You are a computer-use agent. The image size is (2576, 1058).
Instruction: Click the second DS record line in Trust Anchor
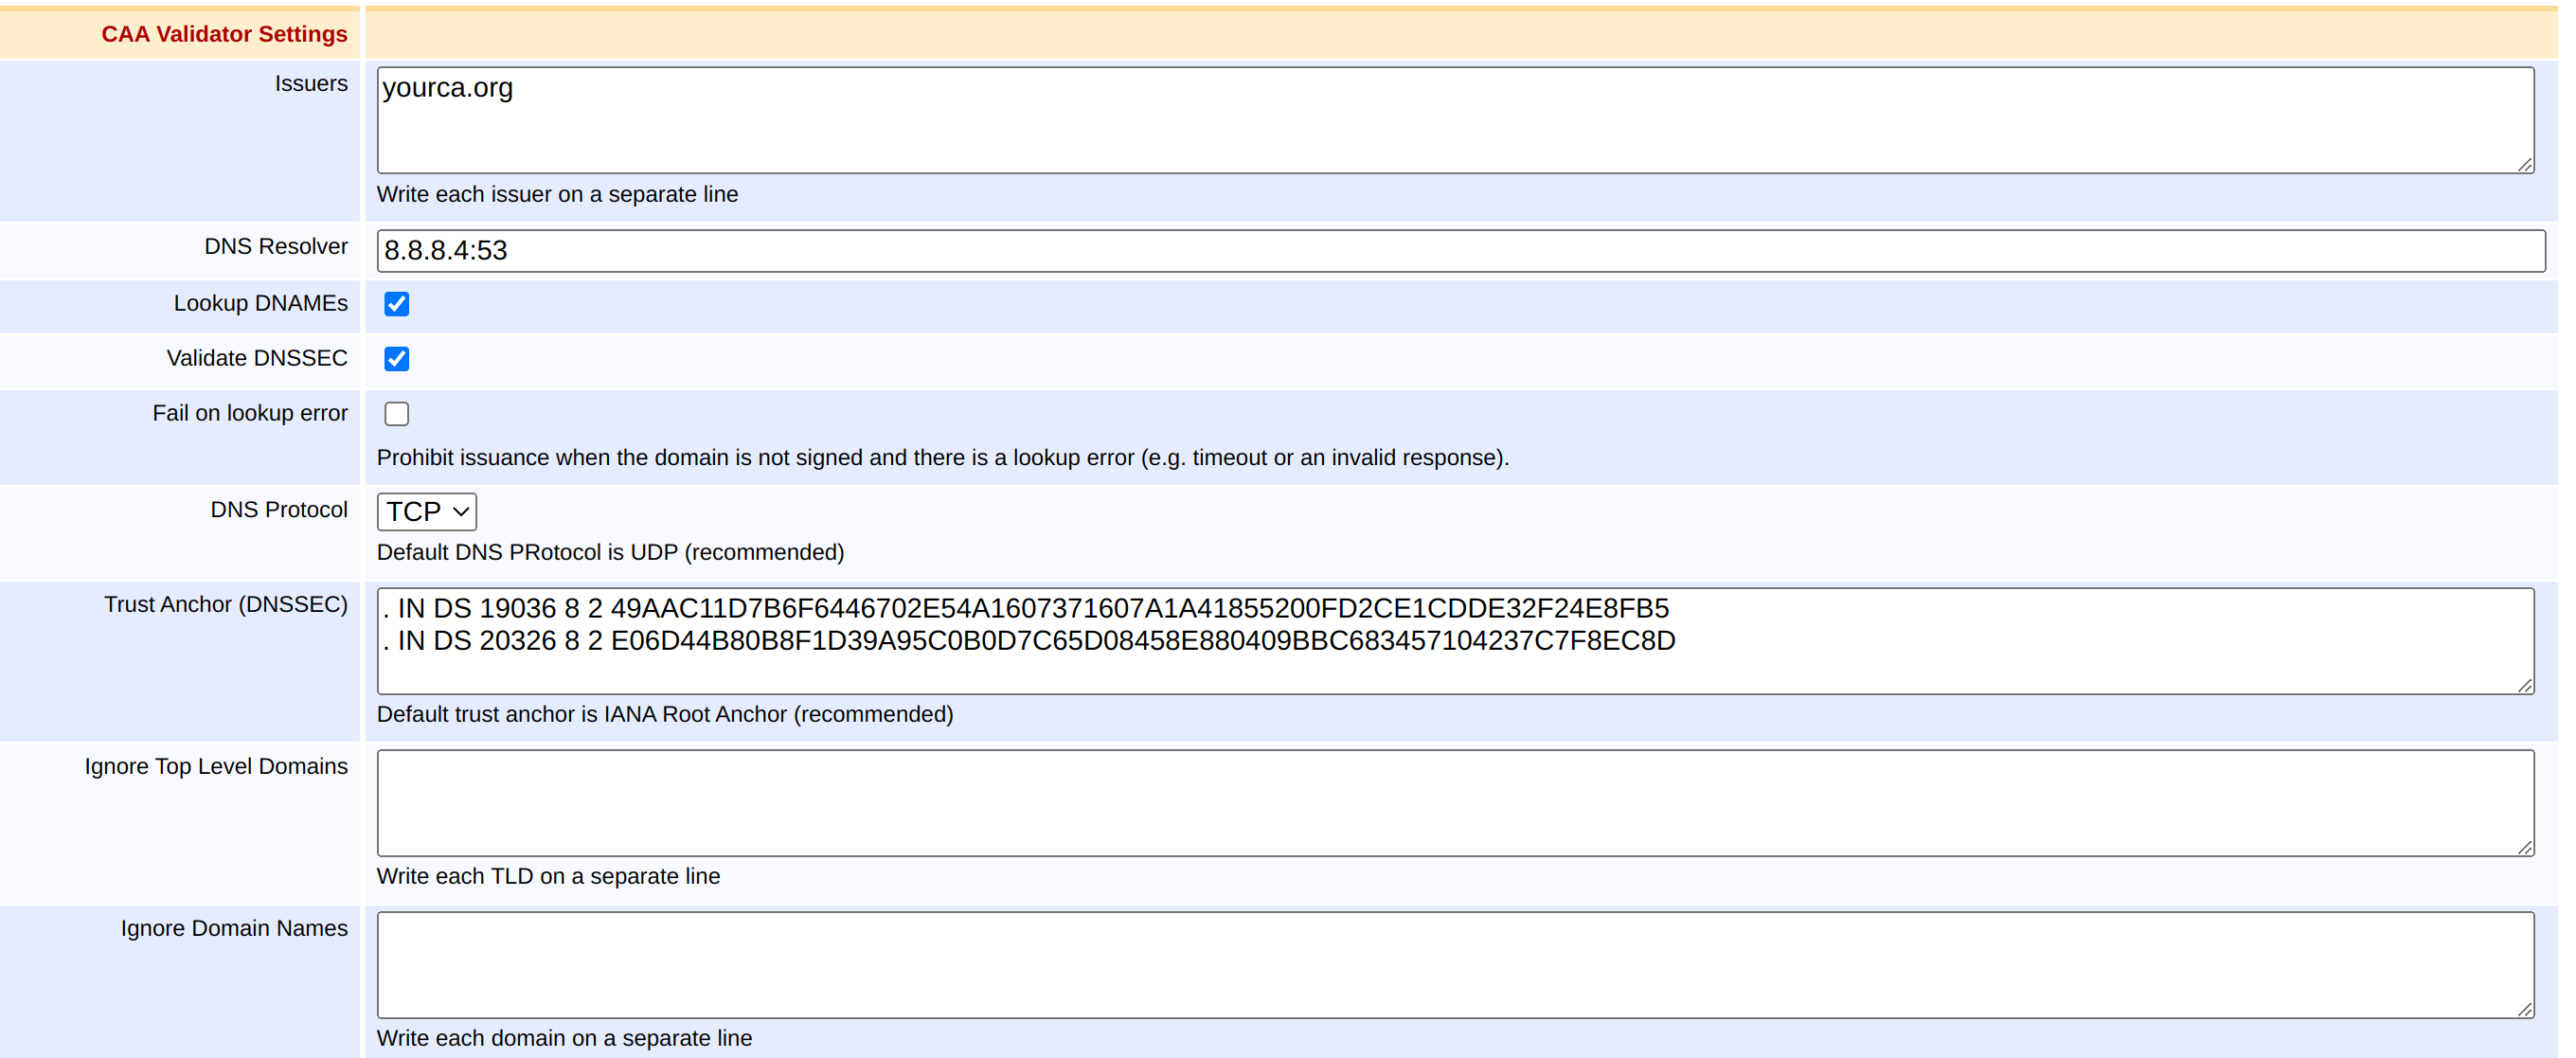pos(1030,641)
